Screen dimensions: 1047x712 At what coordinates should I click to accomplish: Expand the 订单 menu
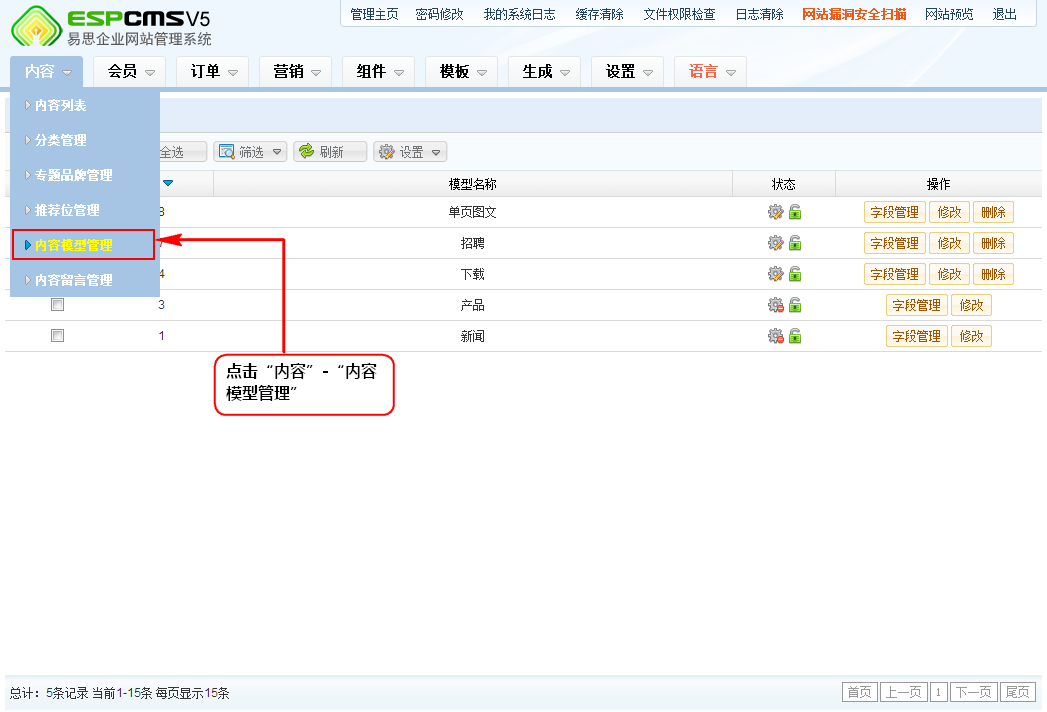(212, 71)
